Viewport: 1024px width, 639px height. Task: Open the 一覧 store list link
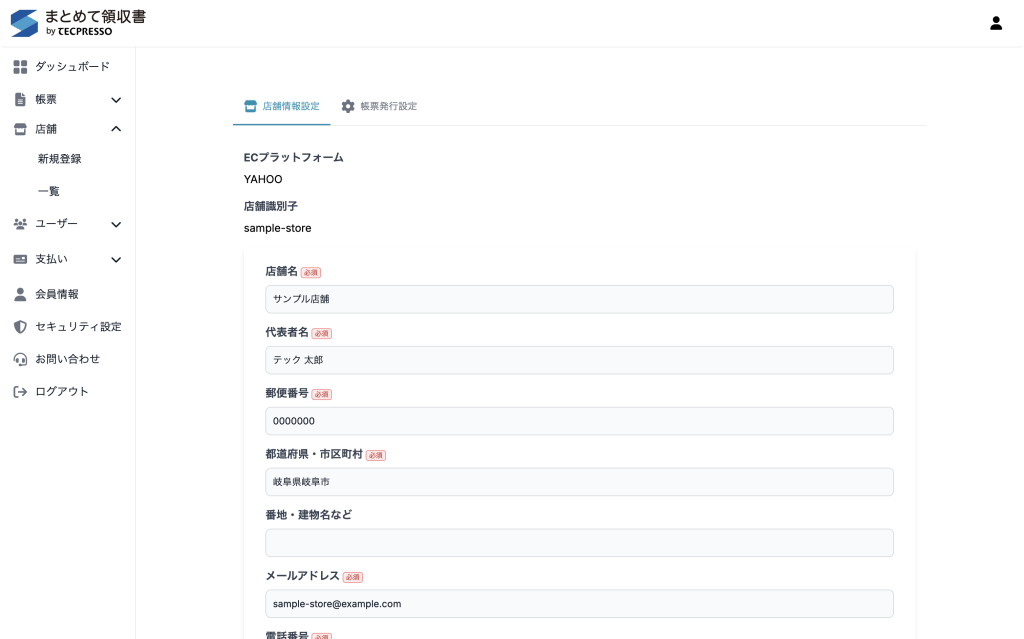tap(49, 191)
